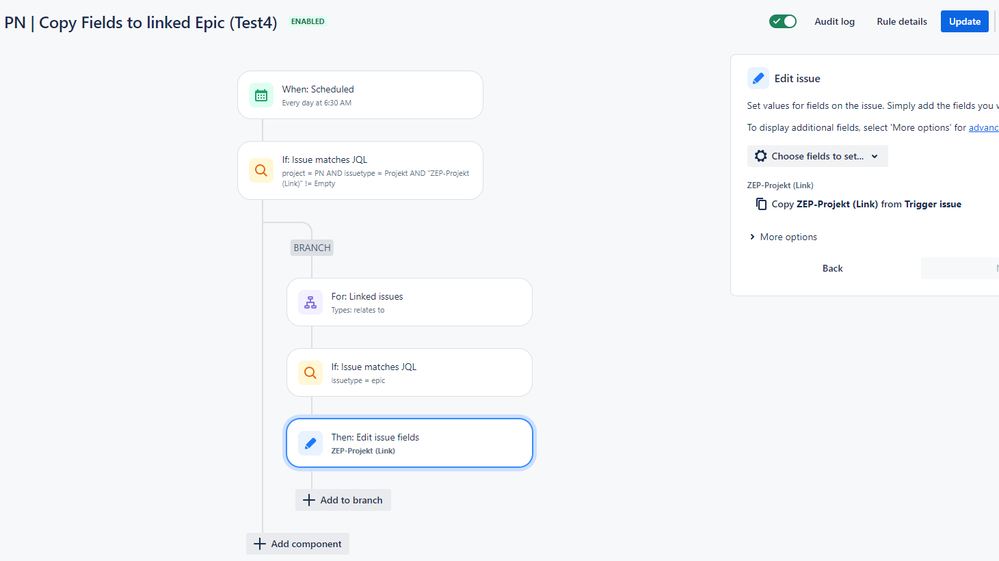Image resolution: width=999 pixels, height=561 pixels.
Task: Click the Back button
Action: click(832, 268)
